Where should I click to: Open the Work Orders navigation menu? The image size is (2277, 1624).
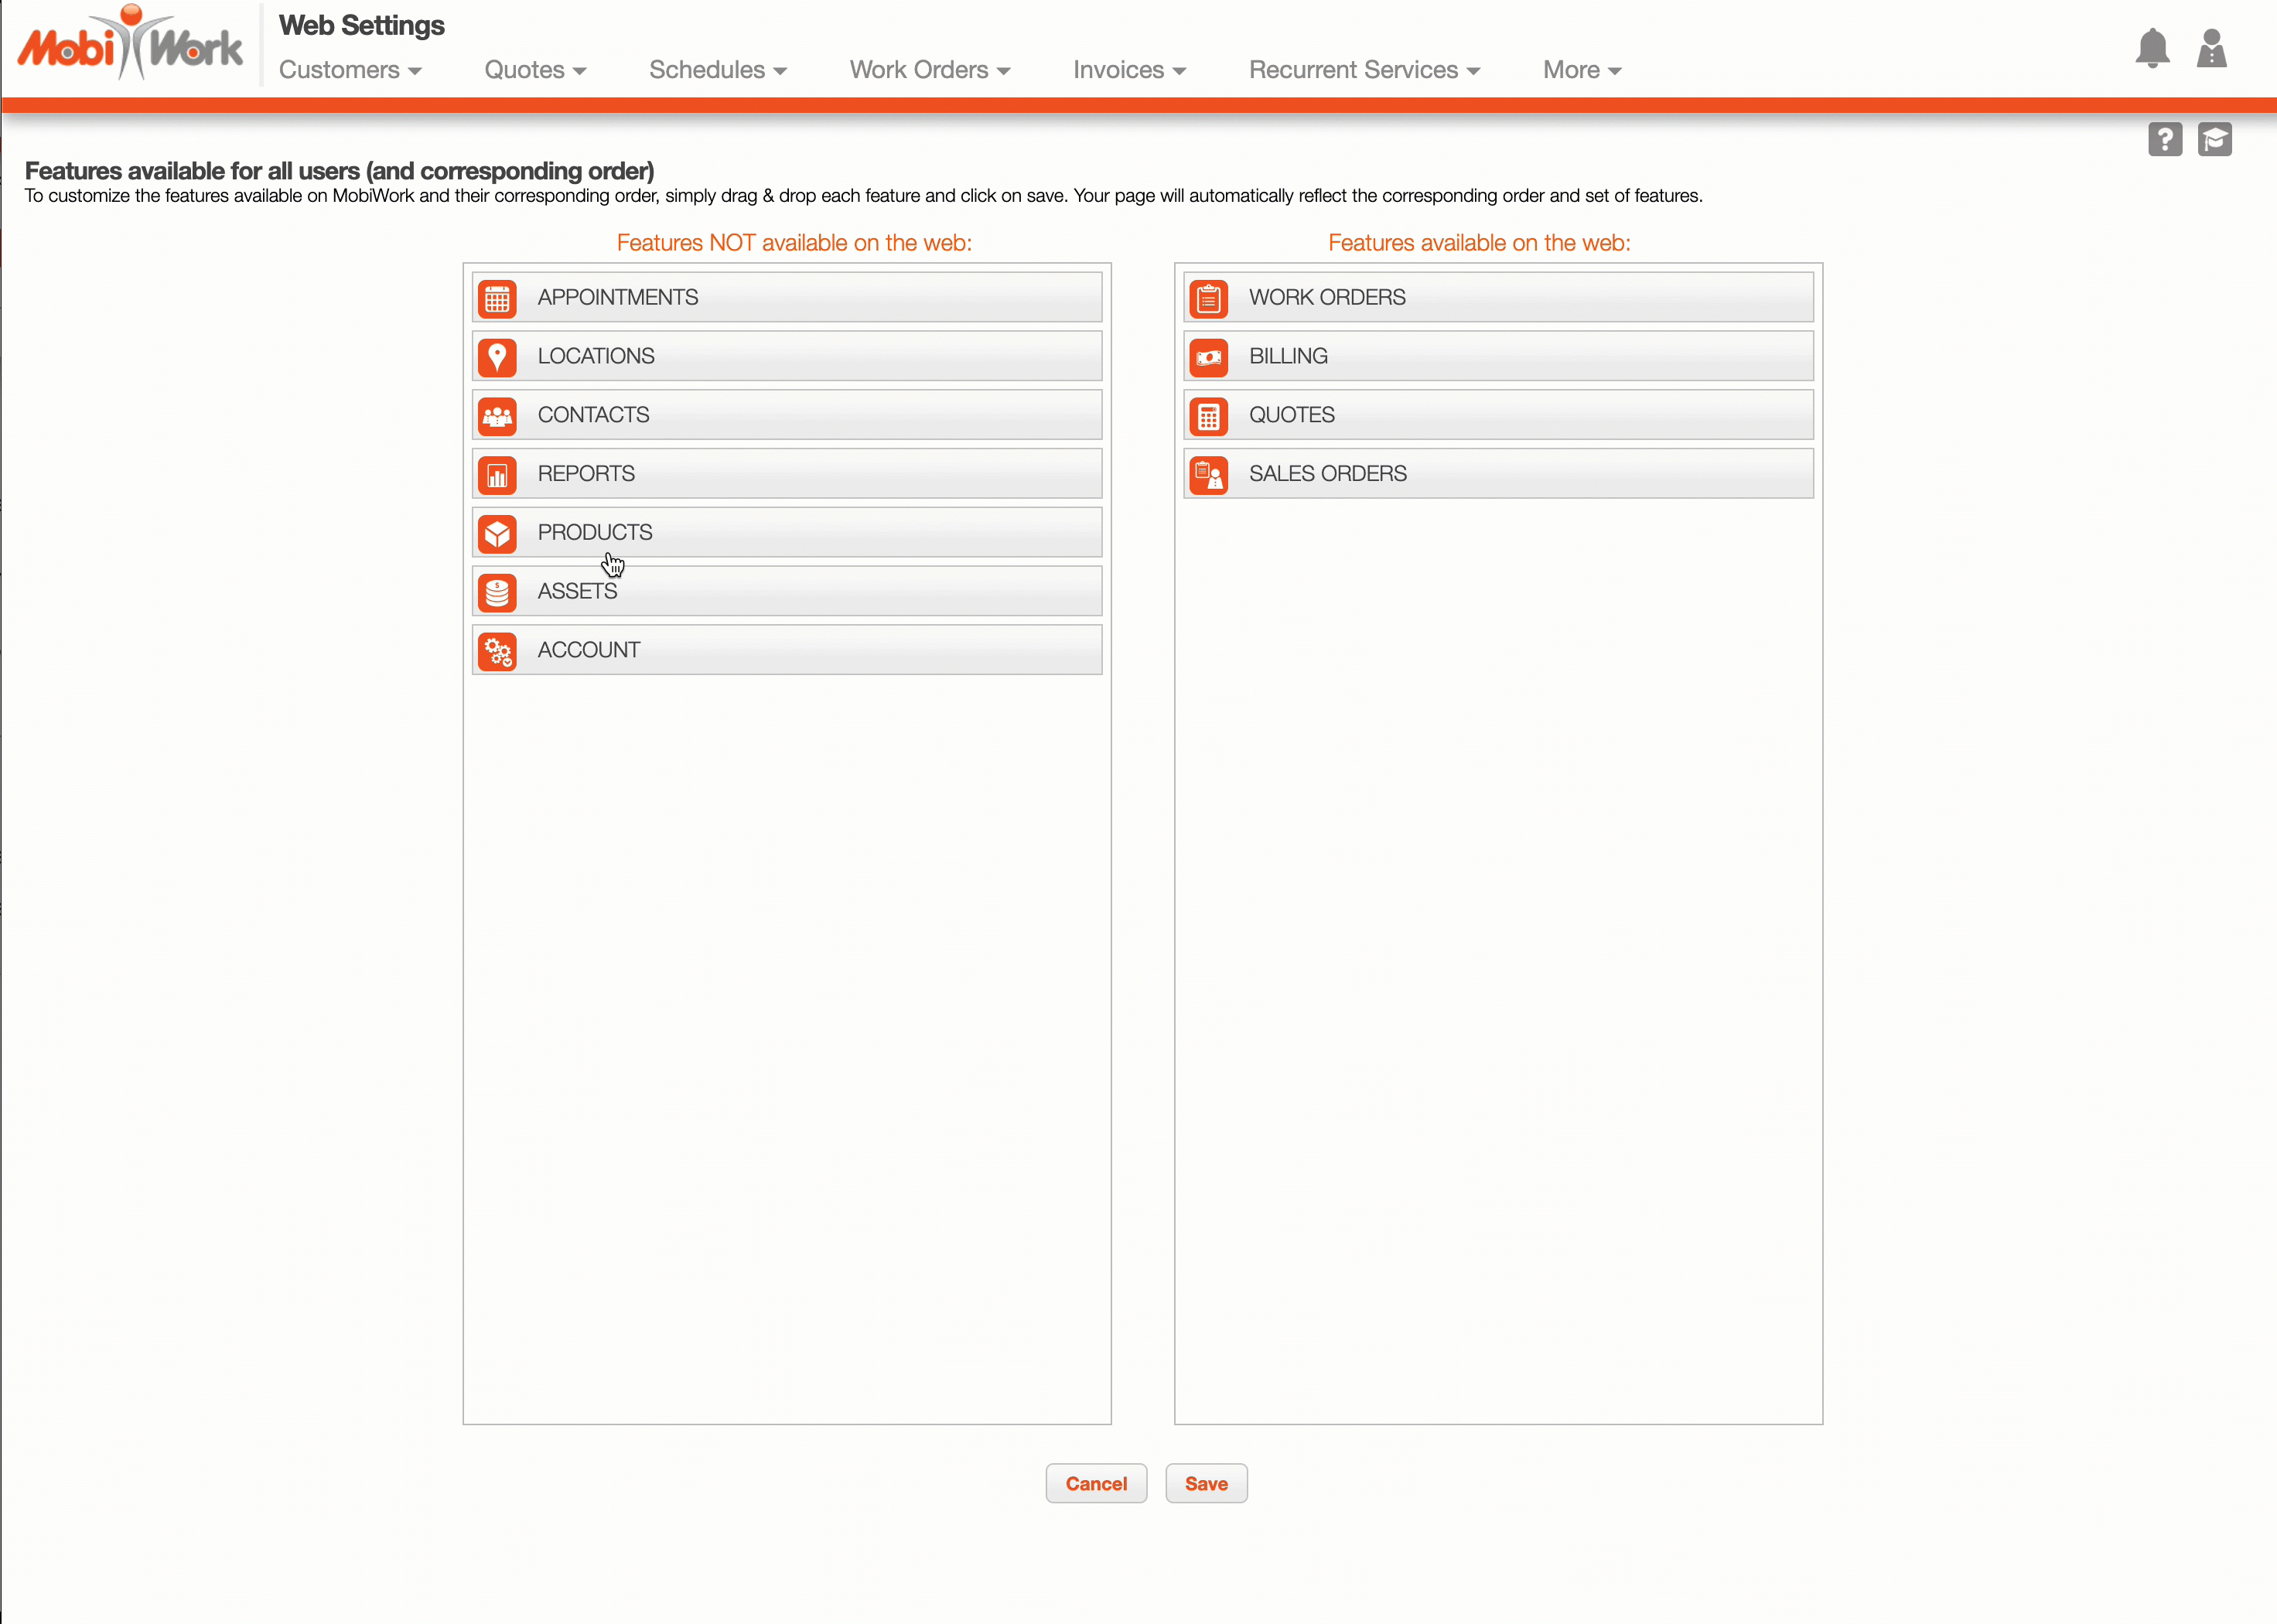click(x=929, y=70)
